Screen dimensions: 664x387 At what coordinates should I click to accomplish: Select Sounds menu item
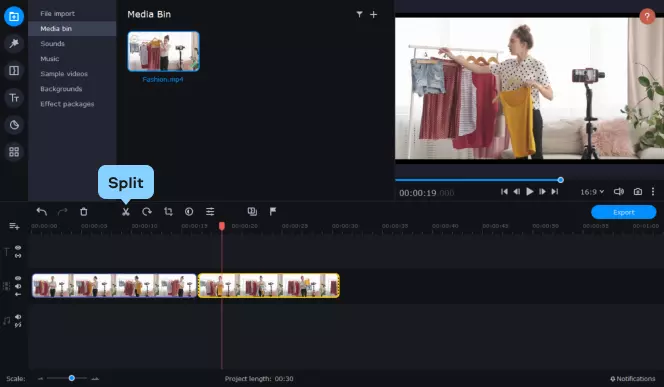[x=53, y=44]
